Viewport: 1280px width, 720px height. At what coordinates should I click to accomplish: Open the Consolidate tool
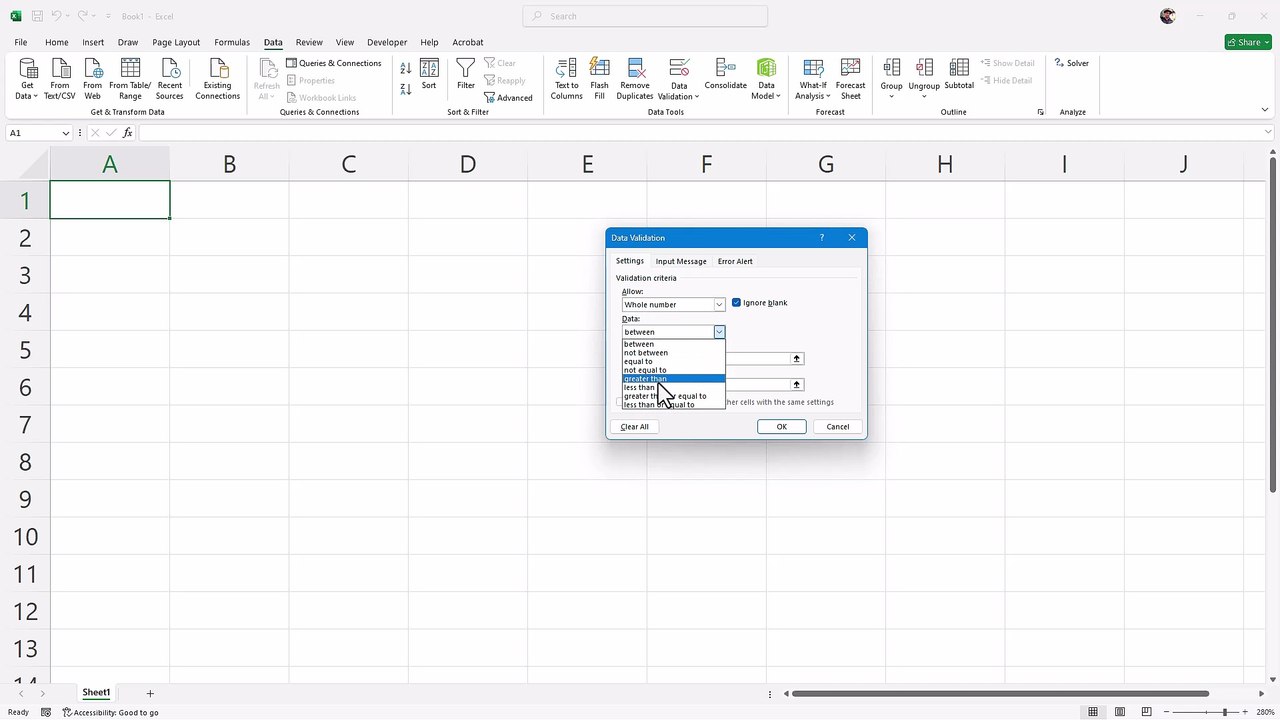click(x=726, y=75)
